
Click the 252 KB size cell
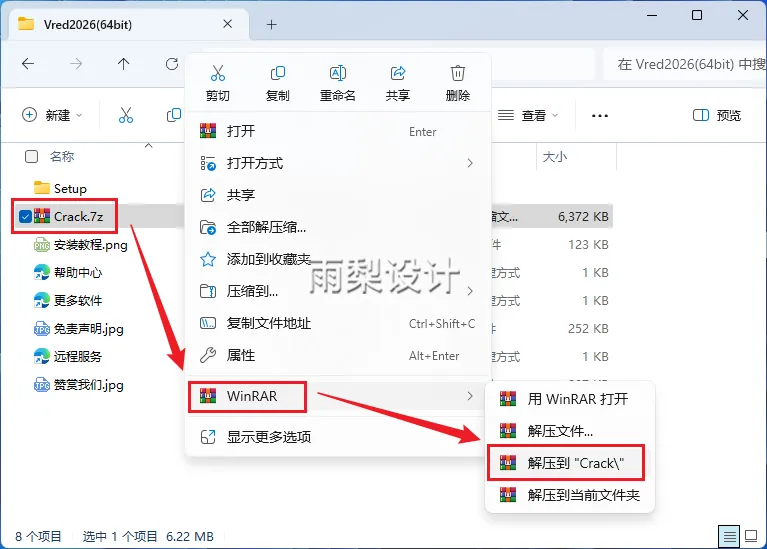[x=588, y=328]
